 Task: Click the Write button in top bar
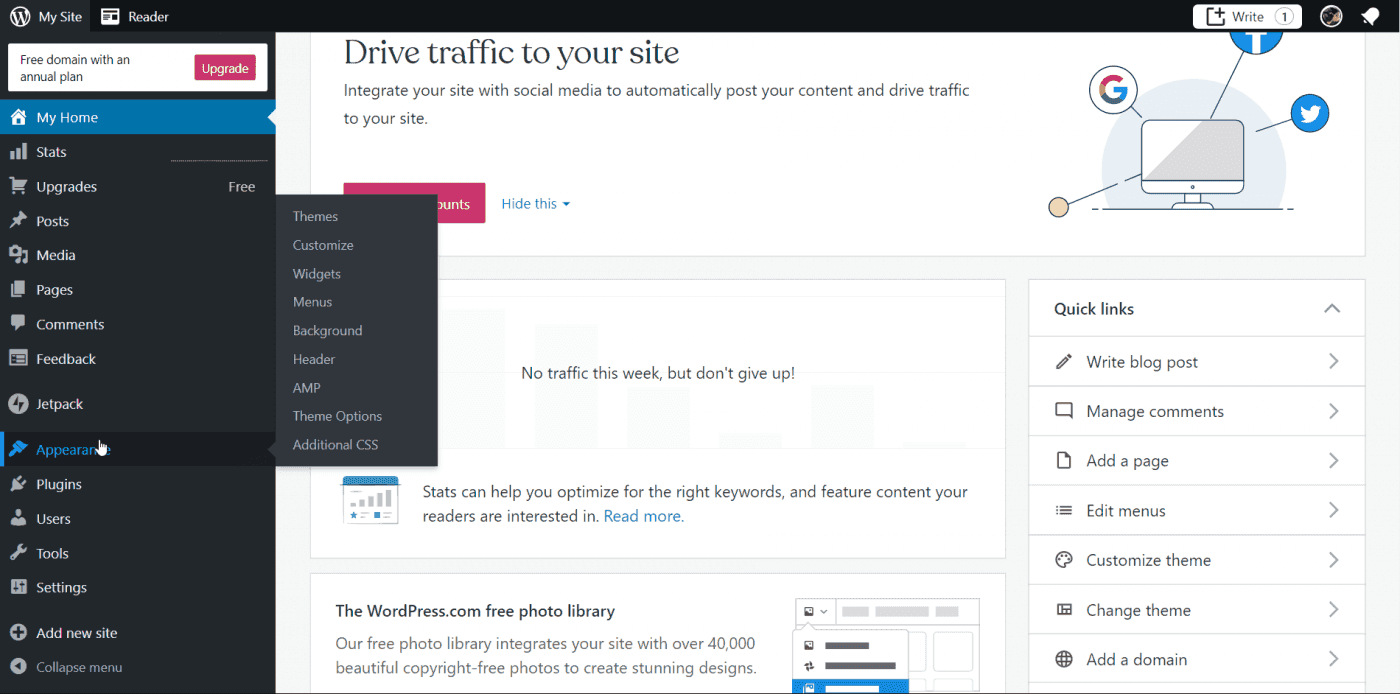coord(1247,16)
